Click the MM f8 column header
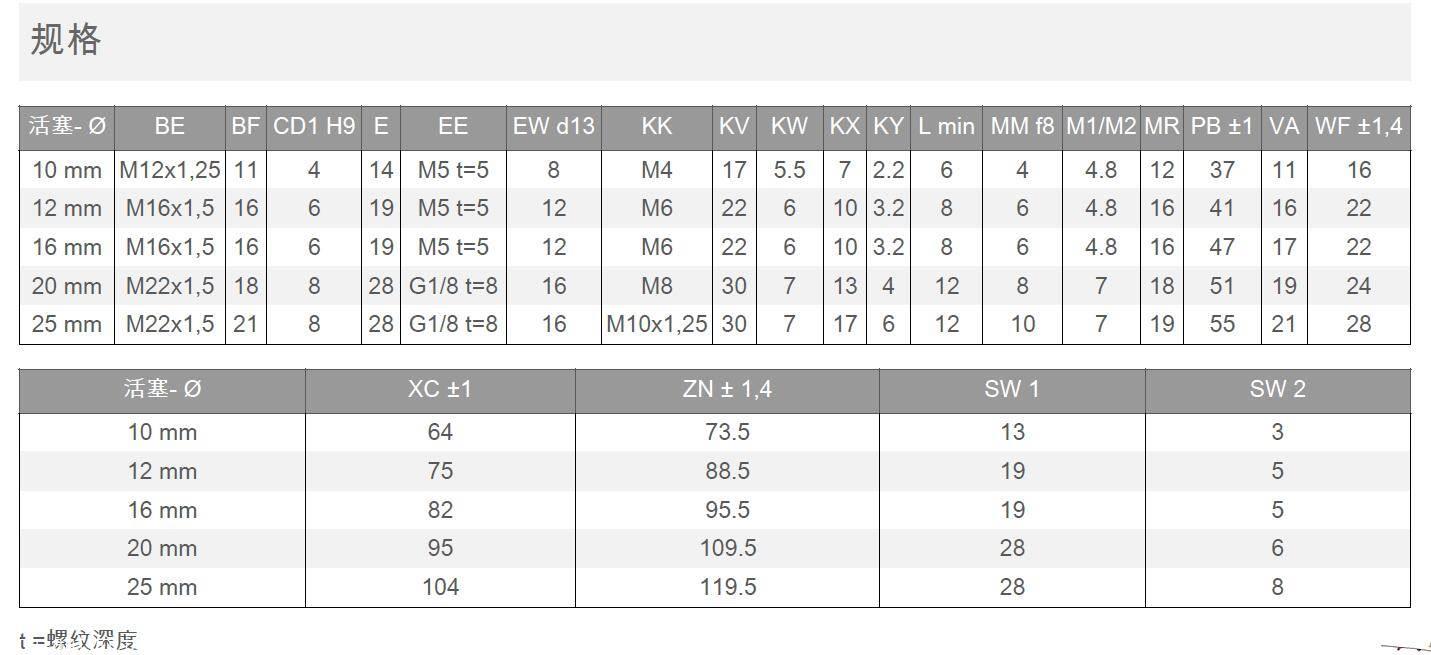This screenshot has width=1431, height=655. point(1022,126)
